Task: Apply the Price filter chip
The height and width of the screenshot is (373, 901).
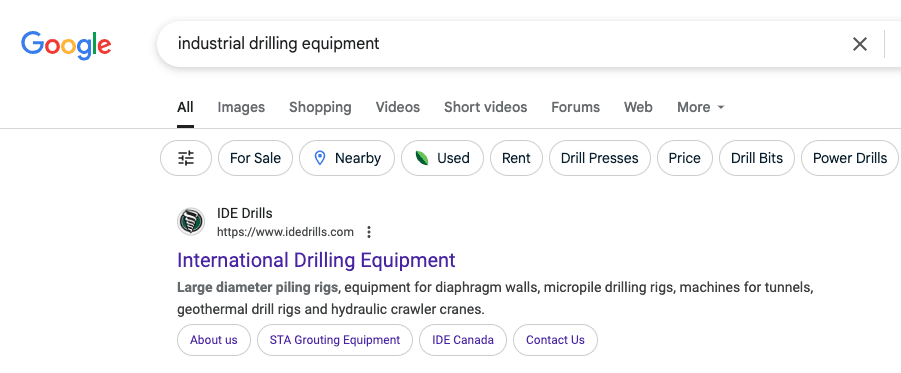Action: 684,158
